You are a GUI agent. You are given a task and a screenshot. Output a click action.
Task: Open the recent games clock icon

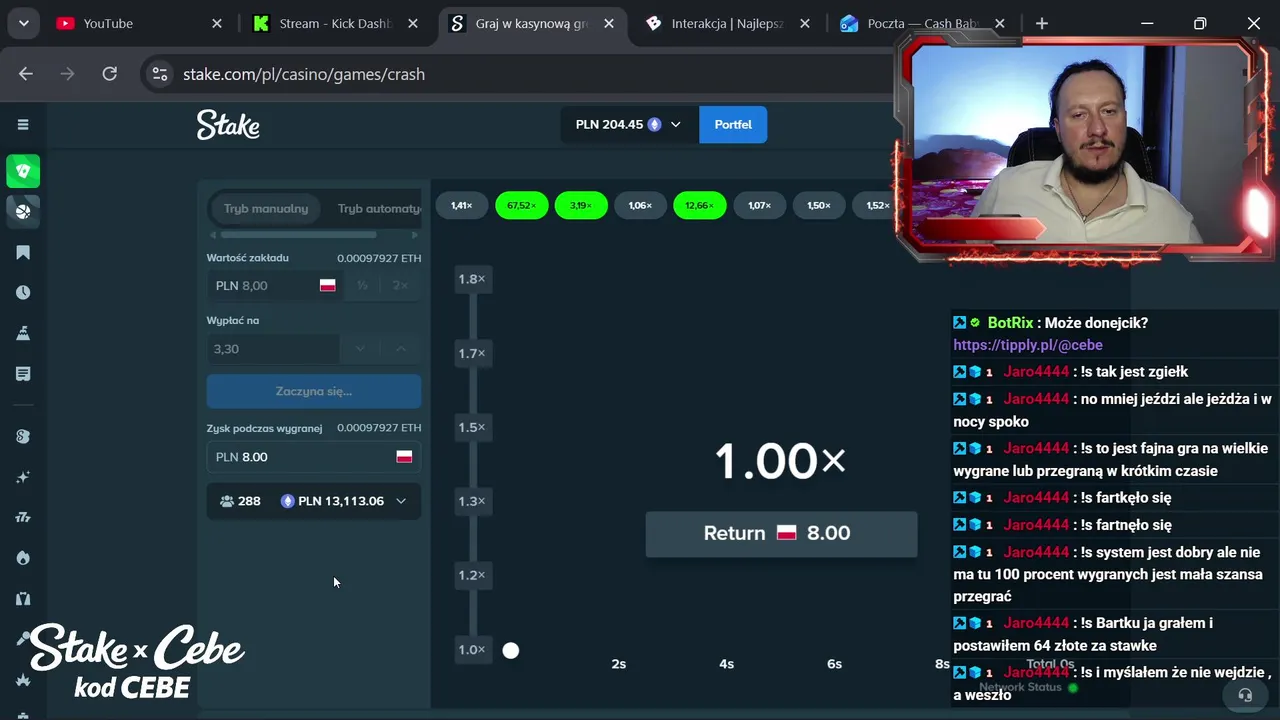tap(23, 292)
